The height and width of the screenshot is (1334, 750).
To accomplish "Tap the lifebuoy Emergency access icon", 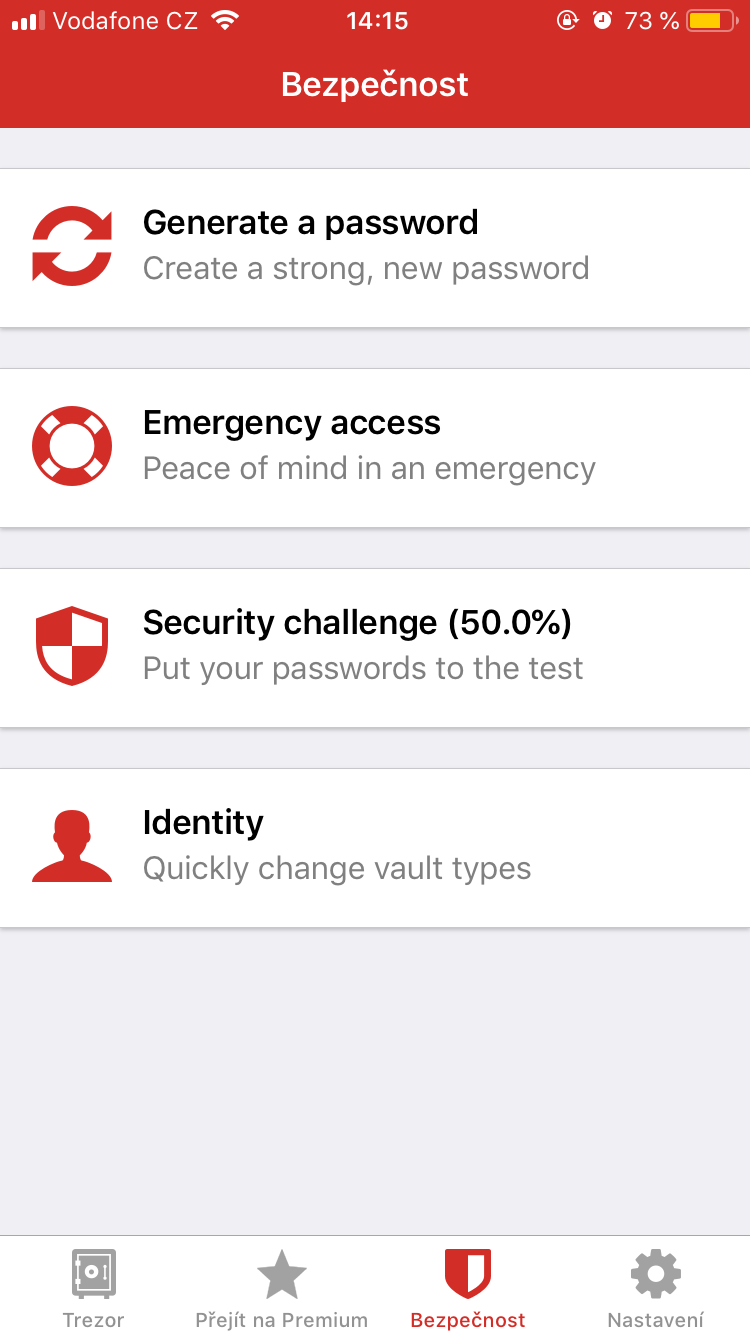I will point(72,446).
